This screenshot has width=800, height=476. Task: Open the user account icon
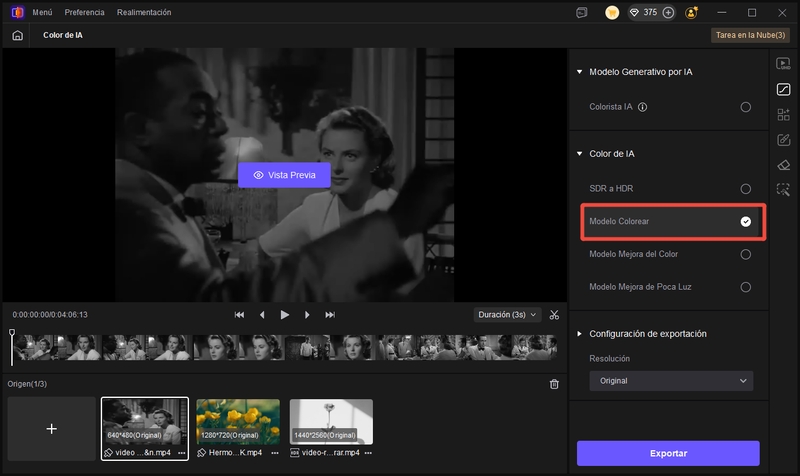(691, 12)
